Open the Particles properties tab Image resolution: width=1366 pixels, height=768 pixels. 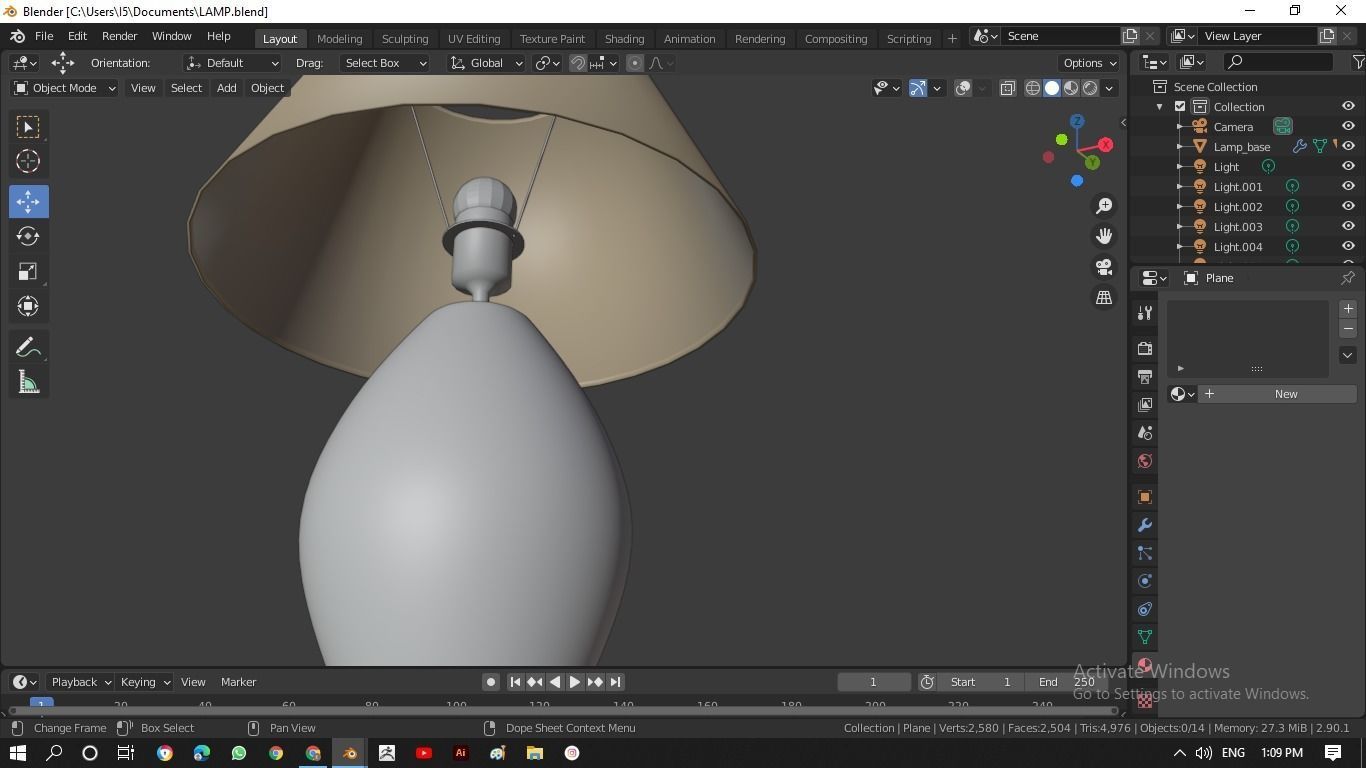click(x=1145, y=553)
